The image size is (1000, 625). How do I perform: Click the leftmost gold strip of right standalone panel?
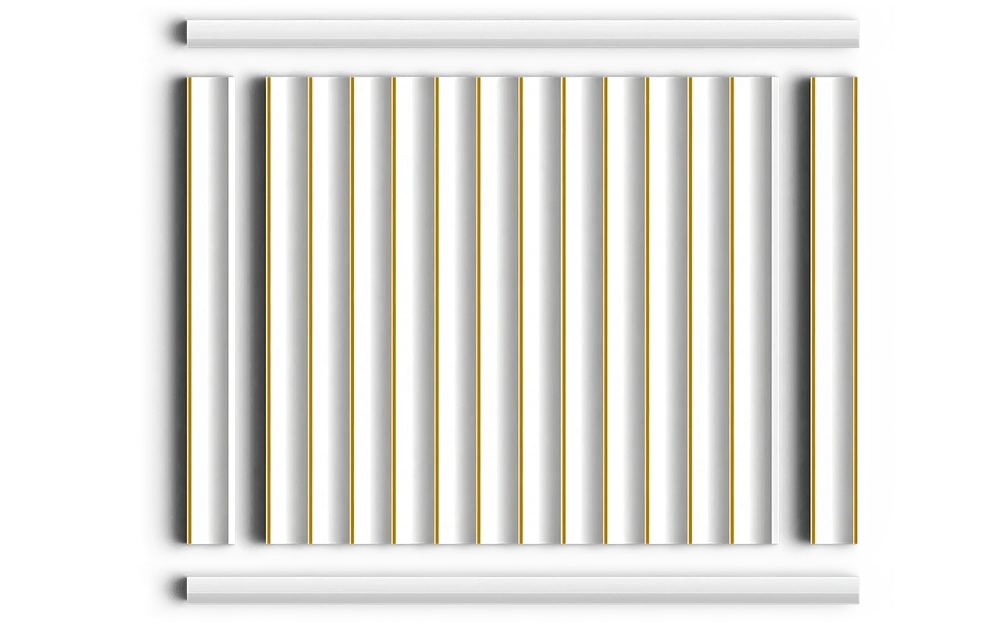pos(813,310)
